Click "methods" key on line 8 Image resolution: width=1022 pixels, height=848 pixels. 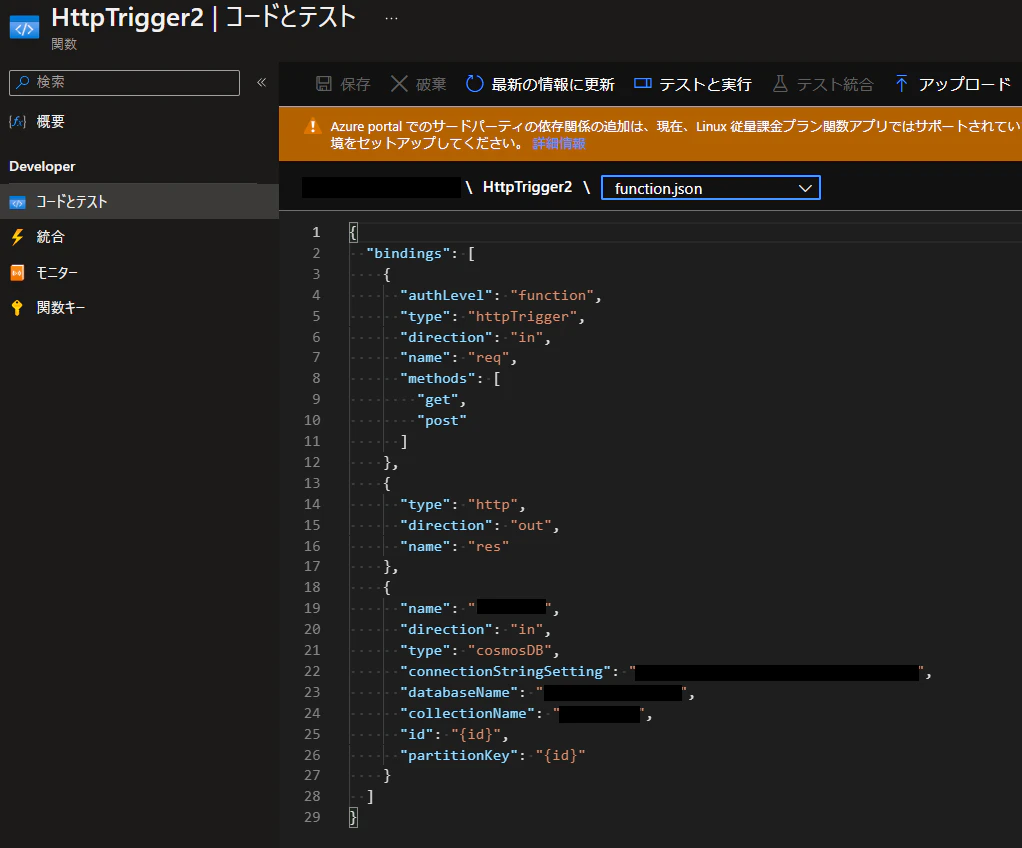(437, 378)
